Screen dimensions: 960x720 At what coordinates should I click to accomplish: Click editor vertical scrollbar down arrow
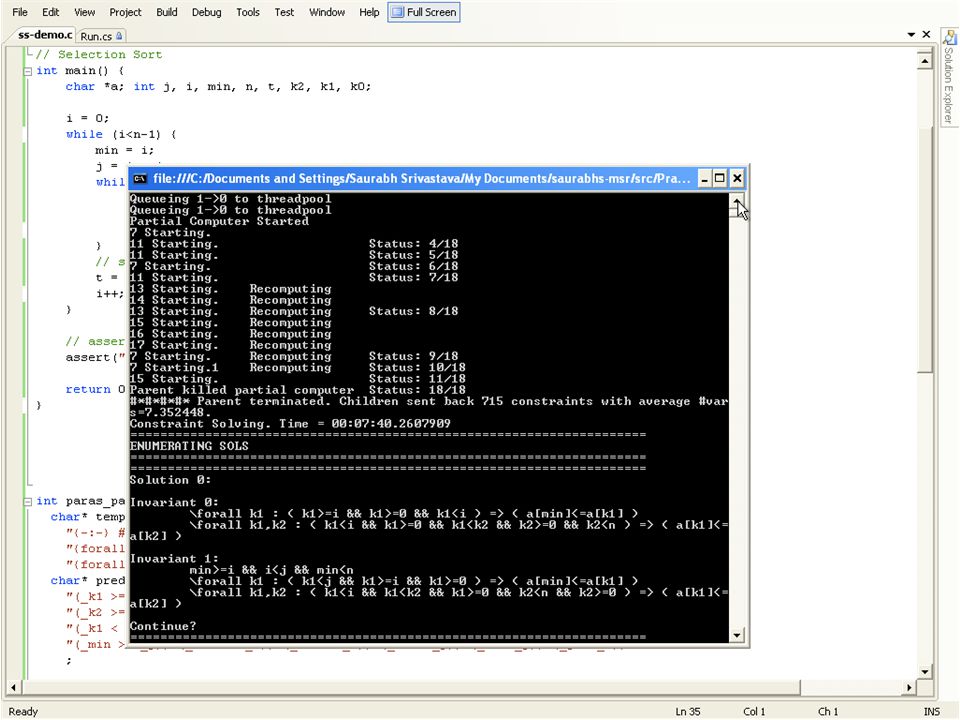click(x=924, y=672)
